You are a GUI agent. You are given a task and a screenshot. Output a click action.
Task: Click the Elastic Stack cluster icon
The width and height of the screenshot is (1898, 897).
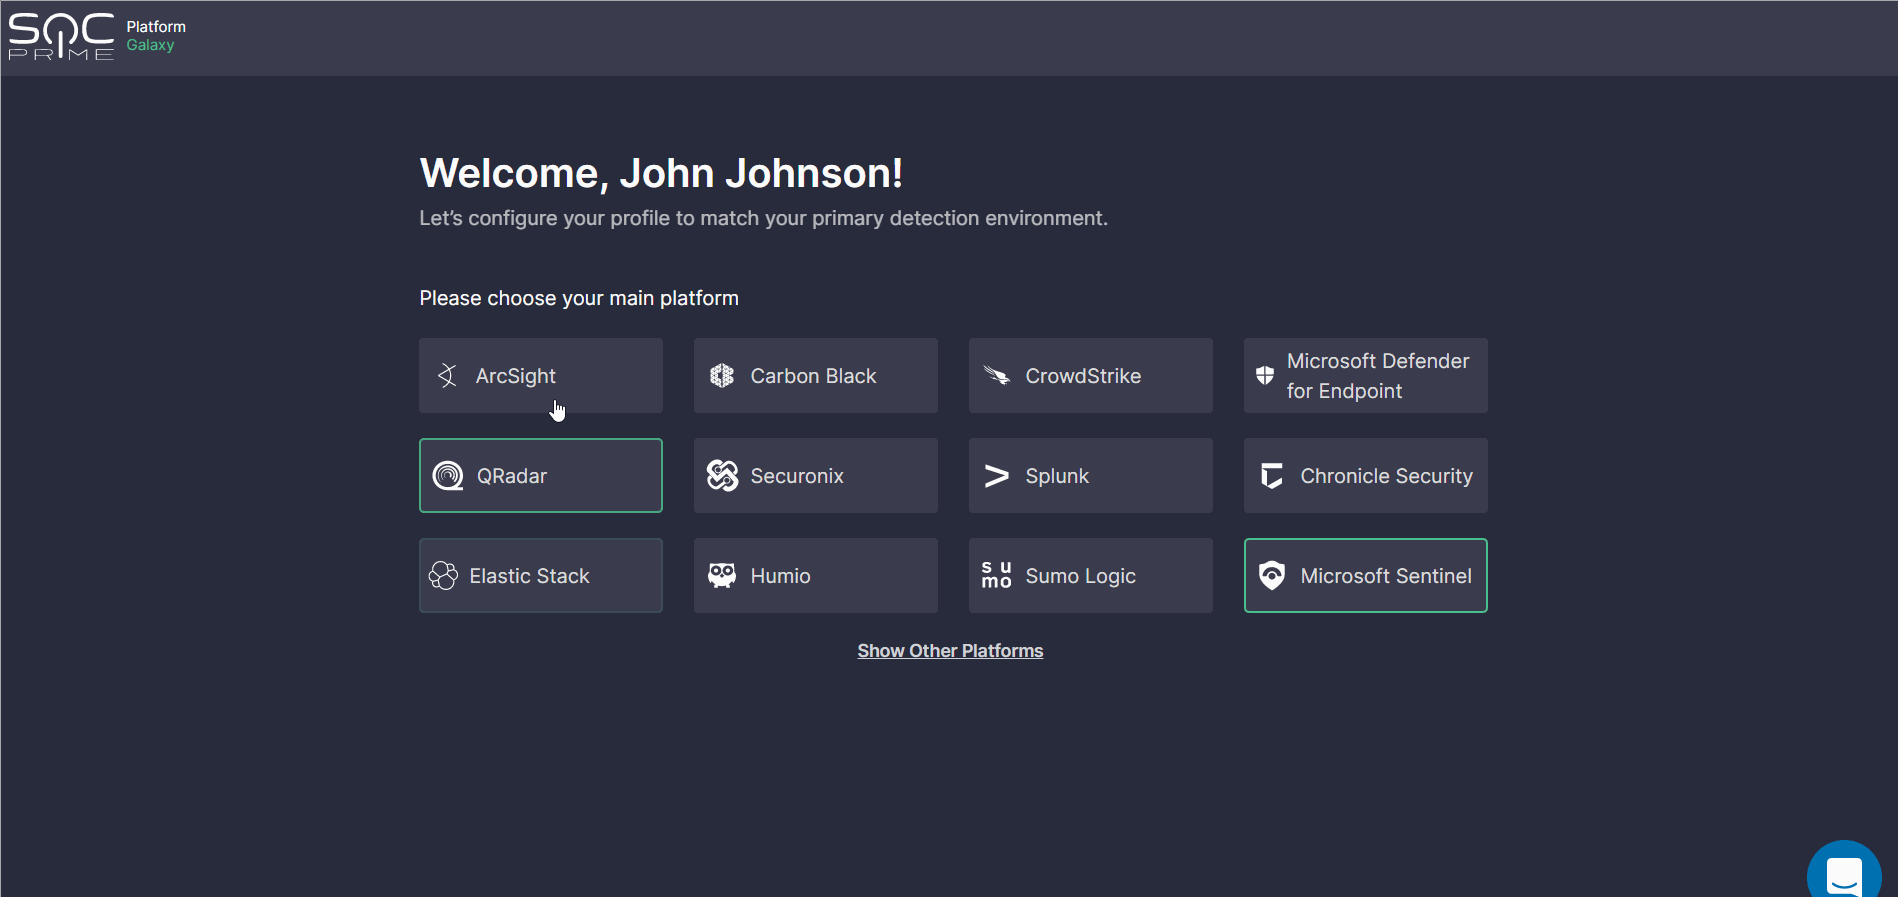443,576
